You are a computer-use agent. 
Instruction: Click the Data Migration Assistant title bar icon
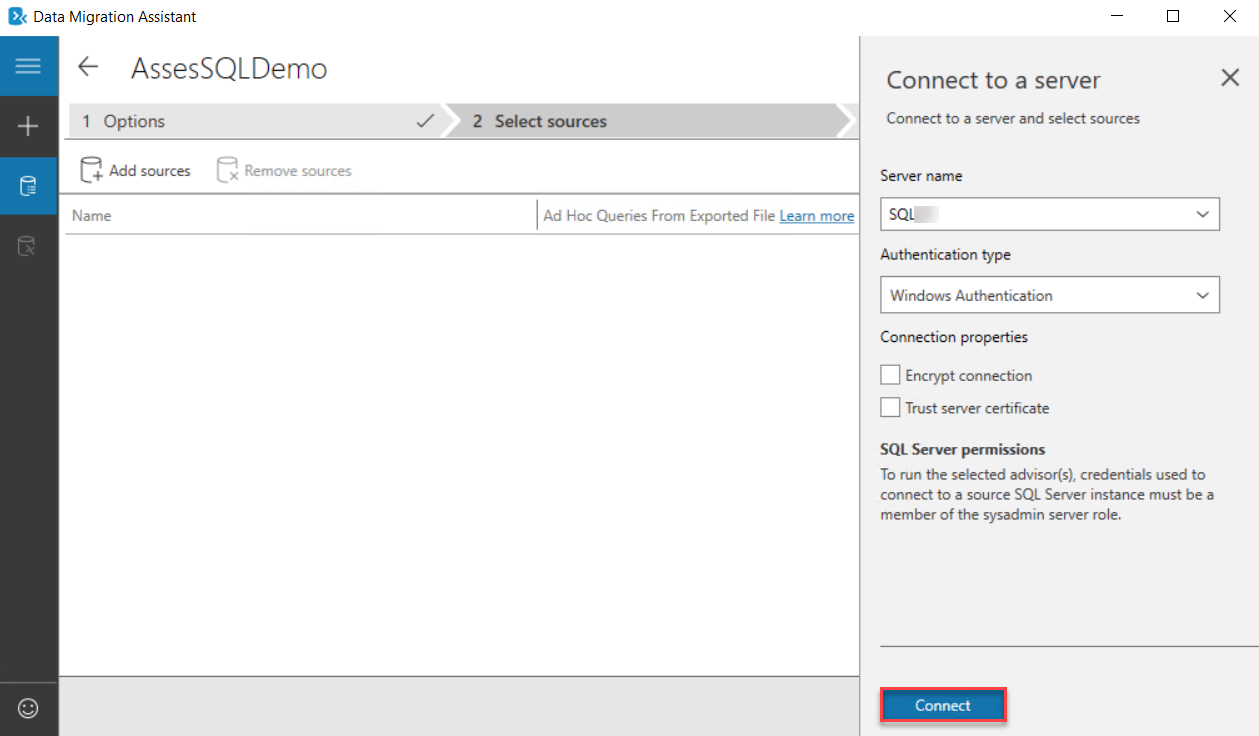pyautogui.click(x=17, y=16)
